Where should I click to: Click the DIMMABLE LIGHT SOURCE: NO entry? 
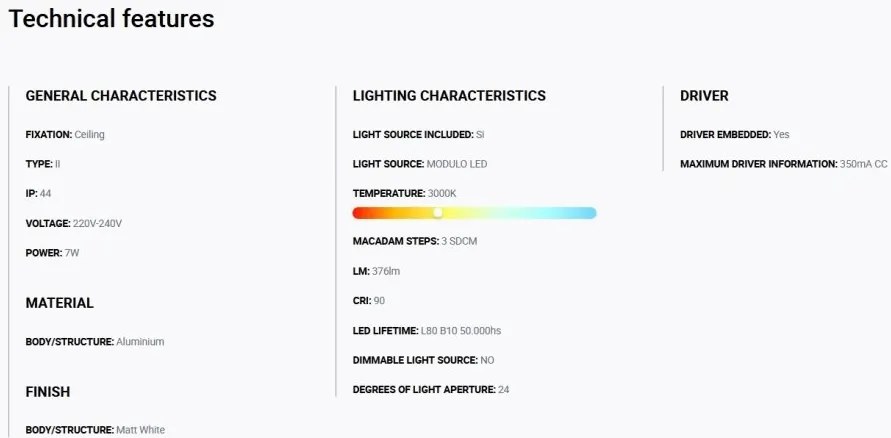pyautogui.click(x=423, y=360)
